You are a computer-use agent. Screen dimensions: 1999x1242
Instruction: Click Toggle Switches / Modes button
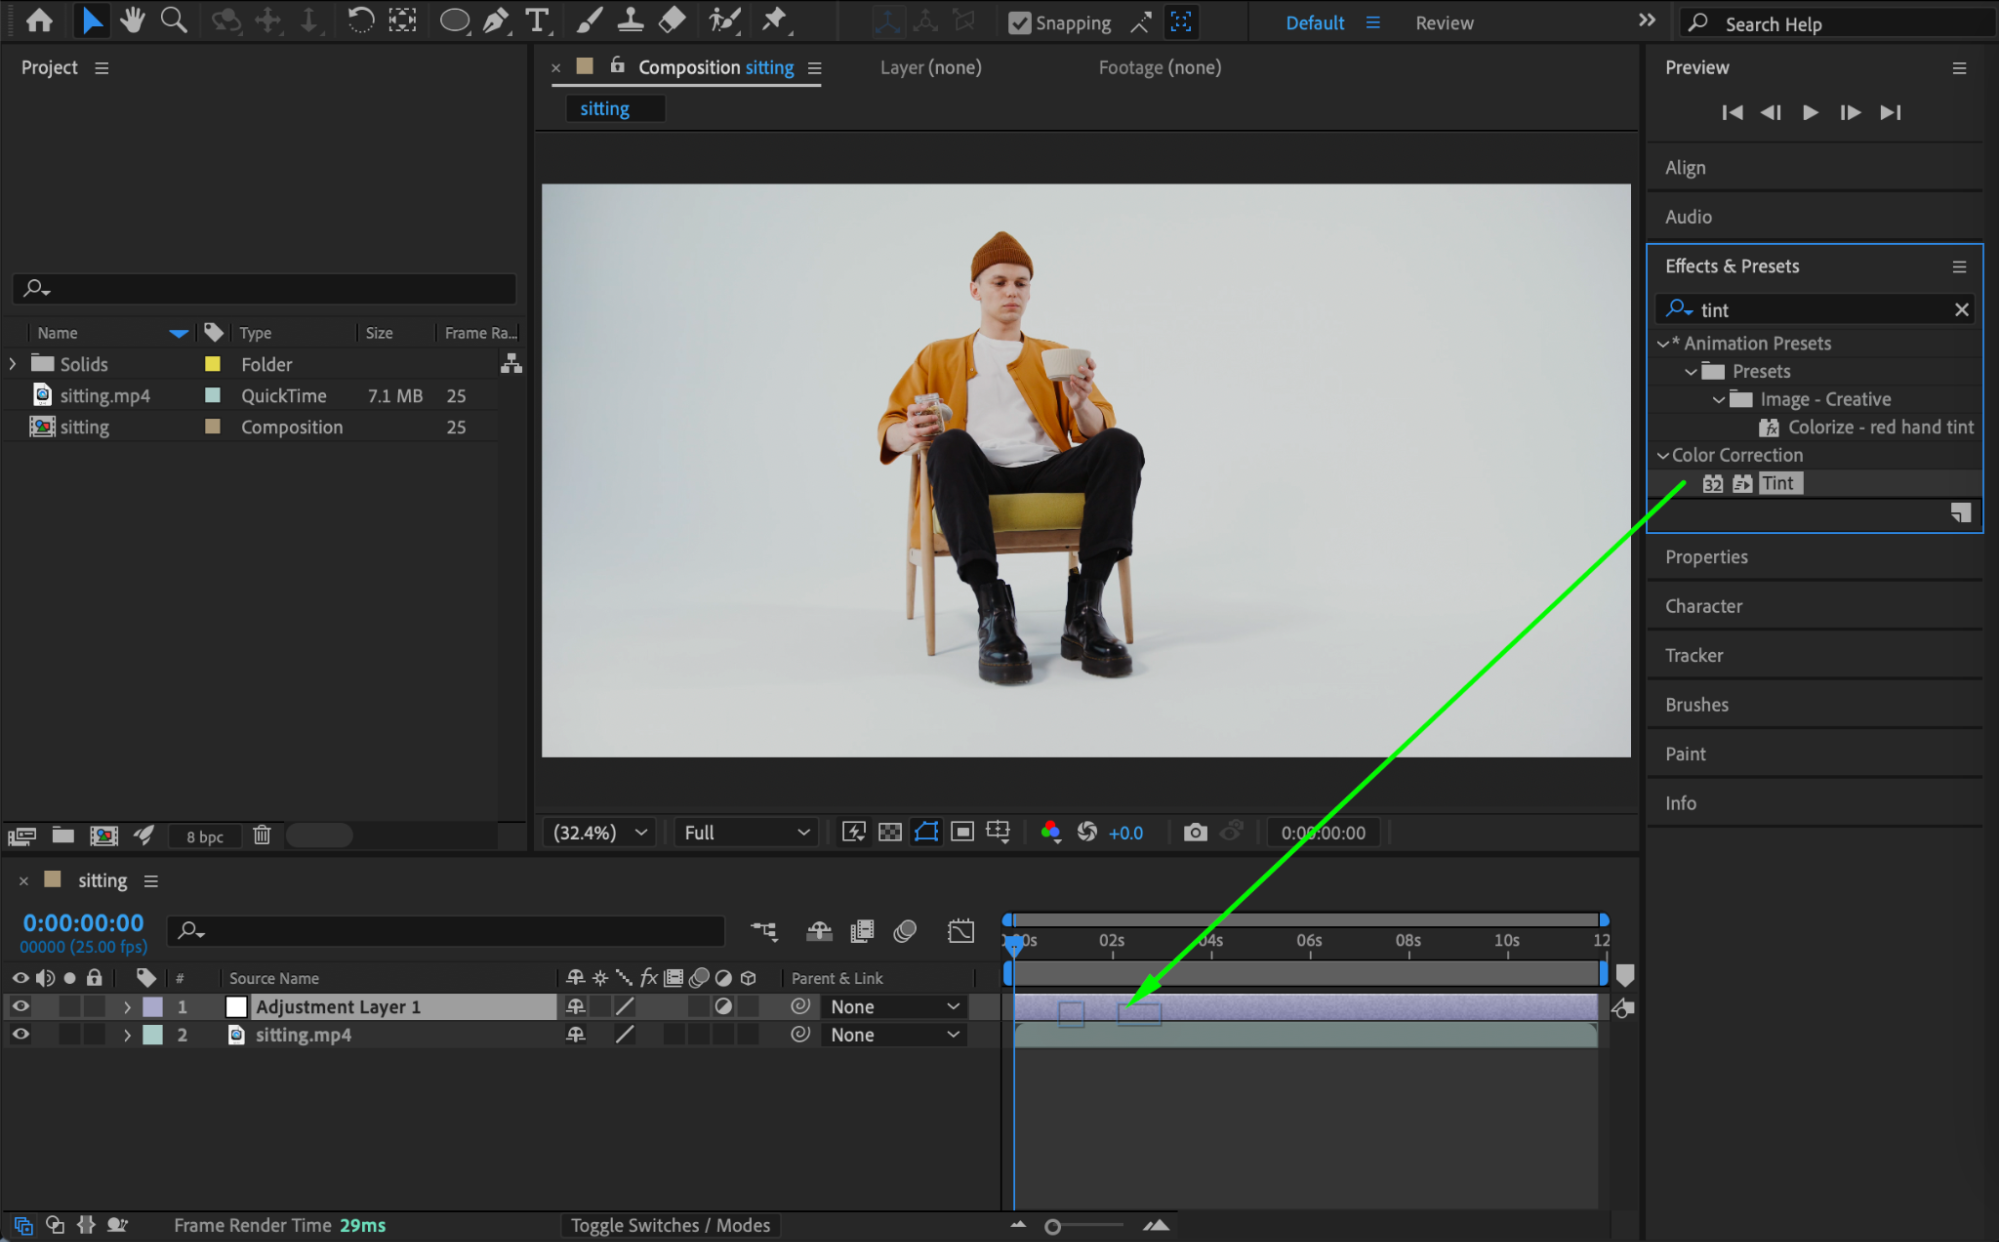tap(670, 1225)
